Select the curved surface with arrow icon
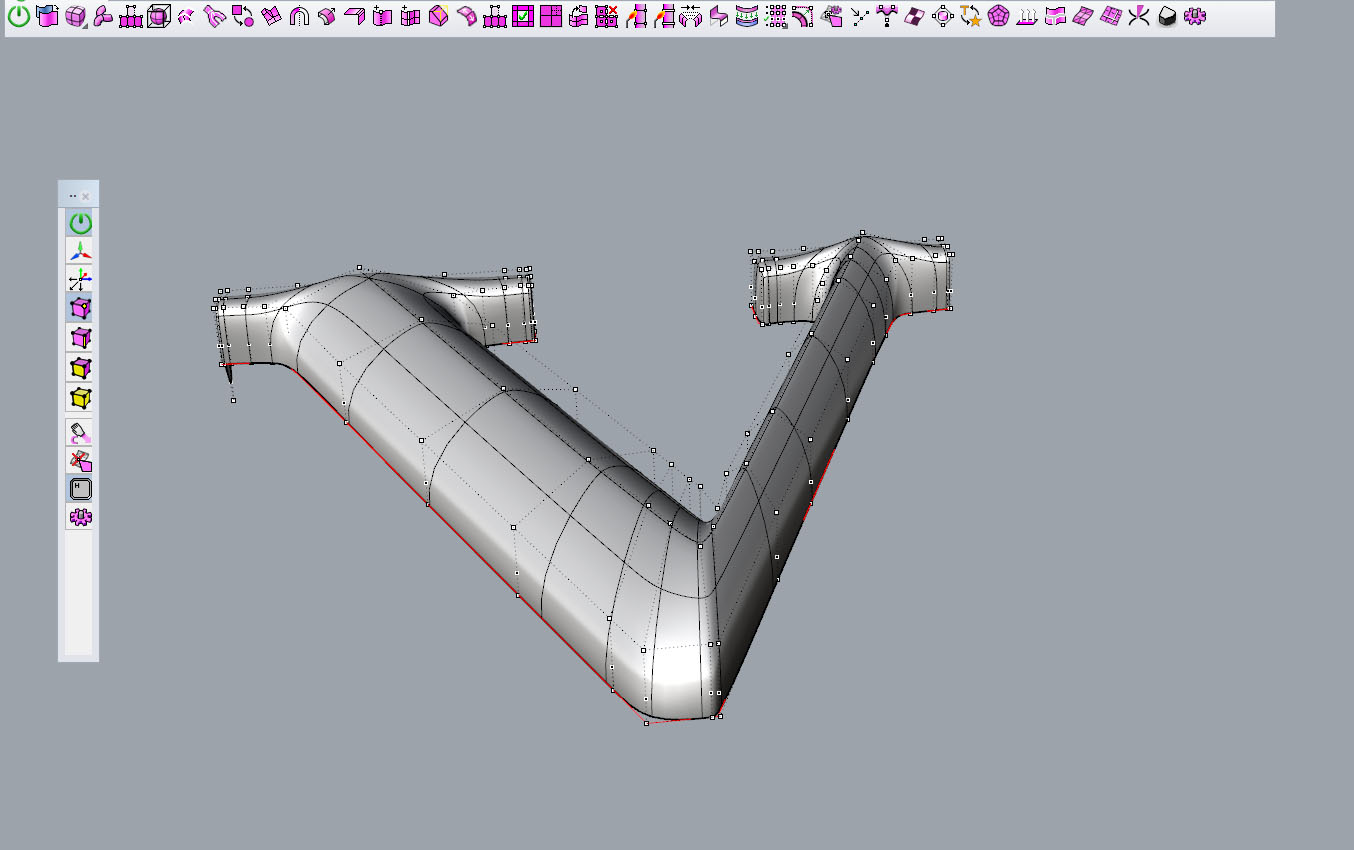Viewport: 1354px width, 850px height. [x=327, y=16]
